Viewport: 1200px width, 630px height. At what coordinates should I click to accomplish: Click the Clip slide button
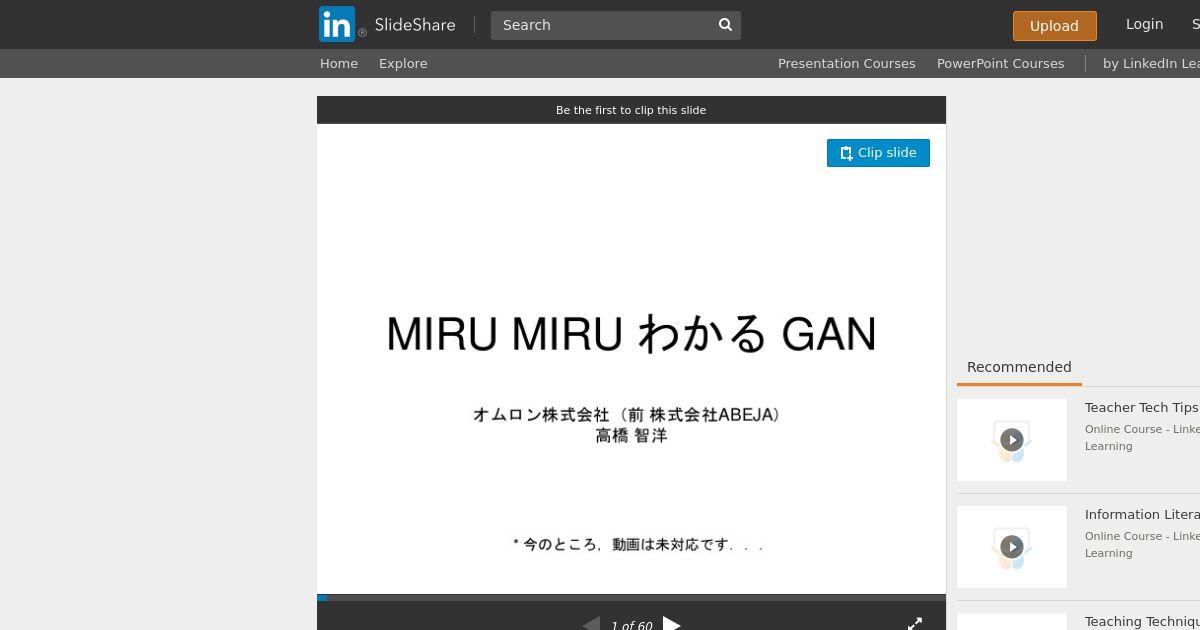coord(878,153)
